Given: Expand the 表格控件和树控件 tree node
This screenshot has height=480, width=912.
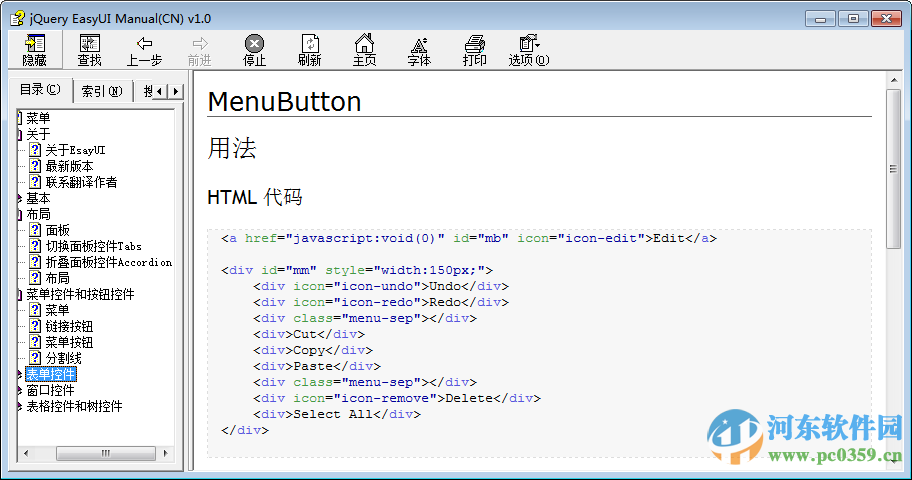Looking at the screenshot, I should [20, 406].
